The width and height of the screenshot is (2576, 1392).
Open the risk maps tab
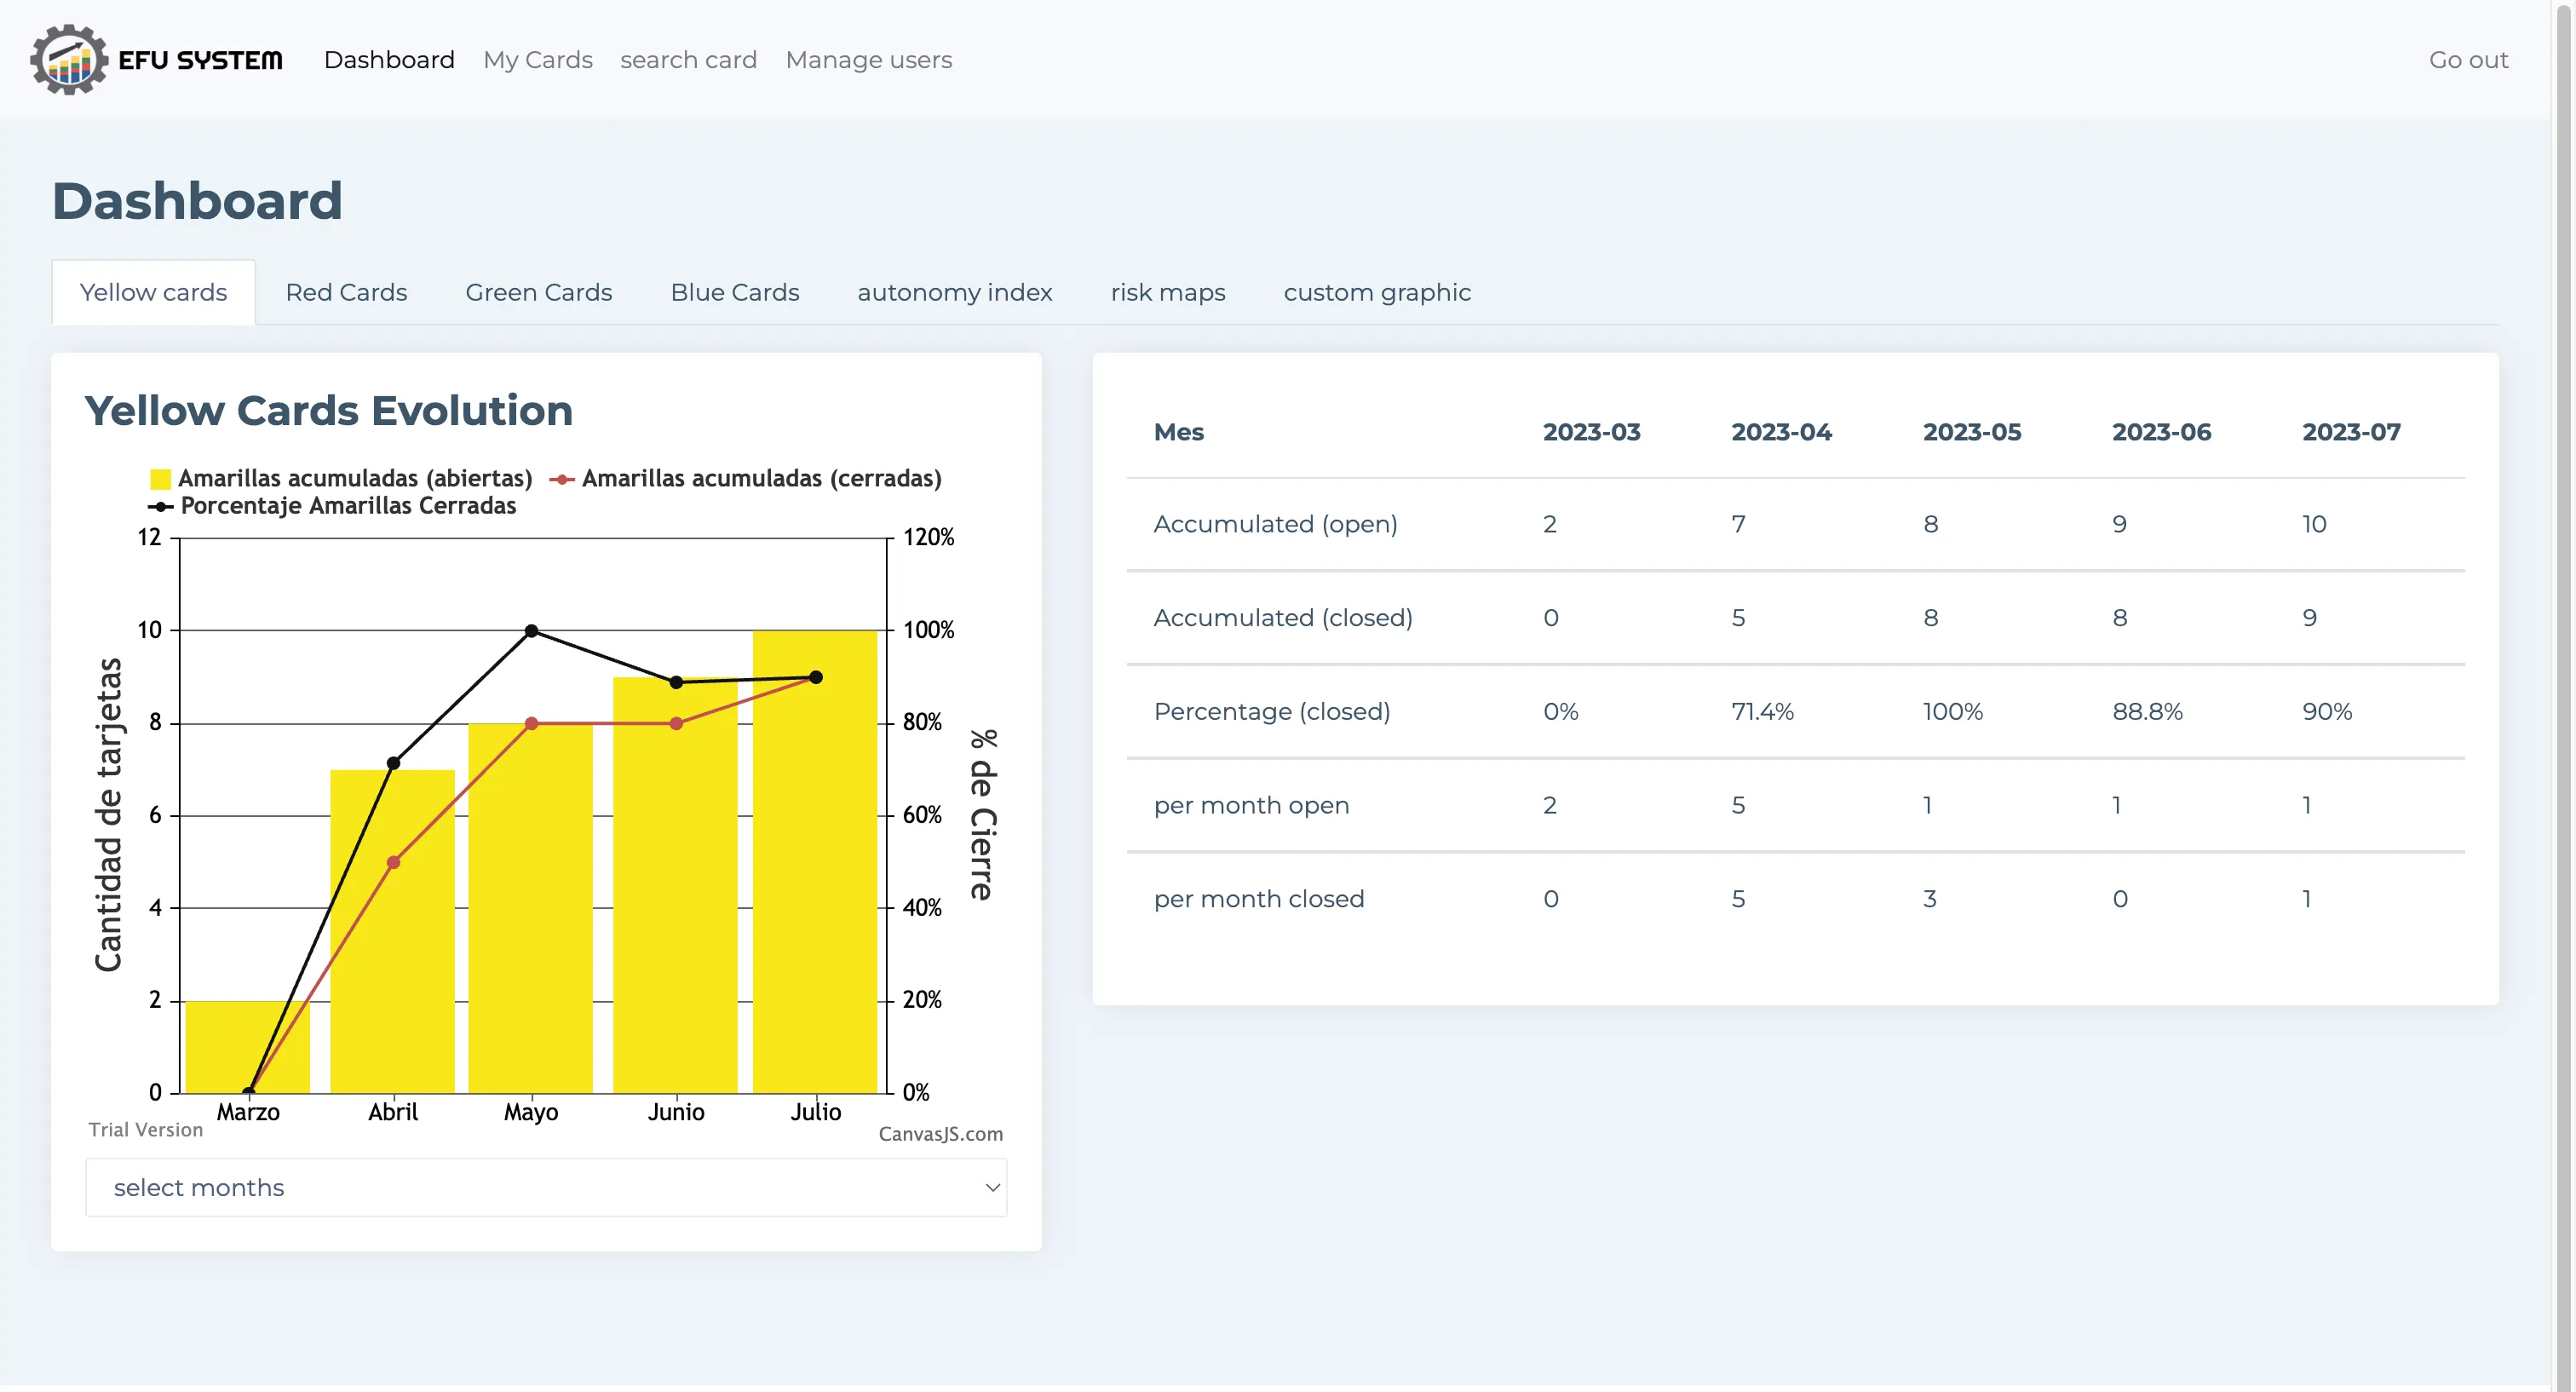pos(1167,292)
